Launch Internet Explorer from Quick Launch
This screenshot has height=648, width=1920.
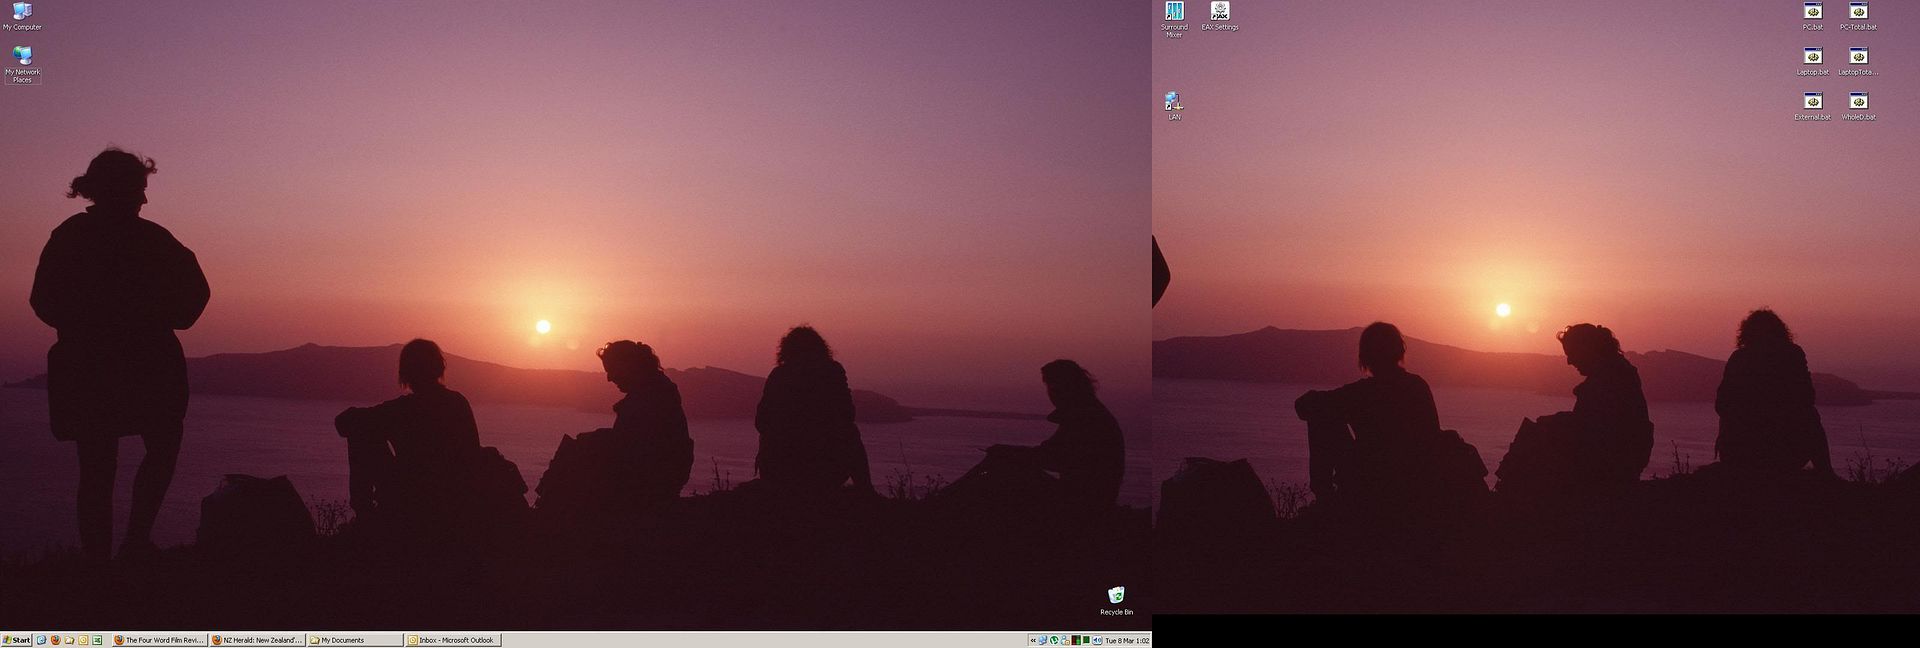coord(41,640)
